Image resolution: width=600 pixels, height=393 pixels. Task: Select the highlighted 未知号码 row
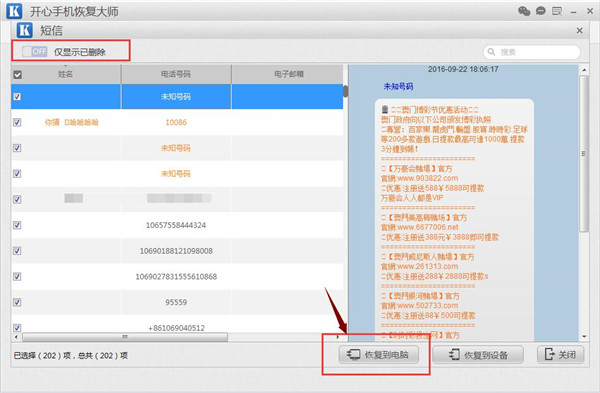click(x=177, y=96)
